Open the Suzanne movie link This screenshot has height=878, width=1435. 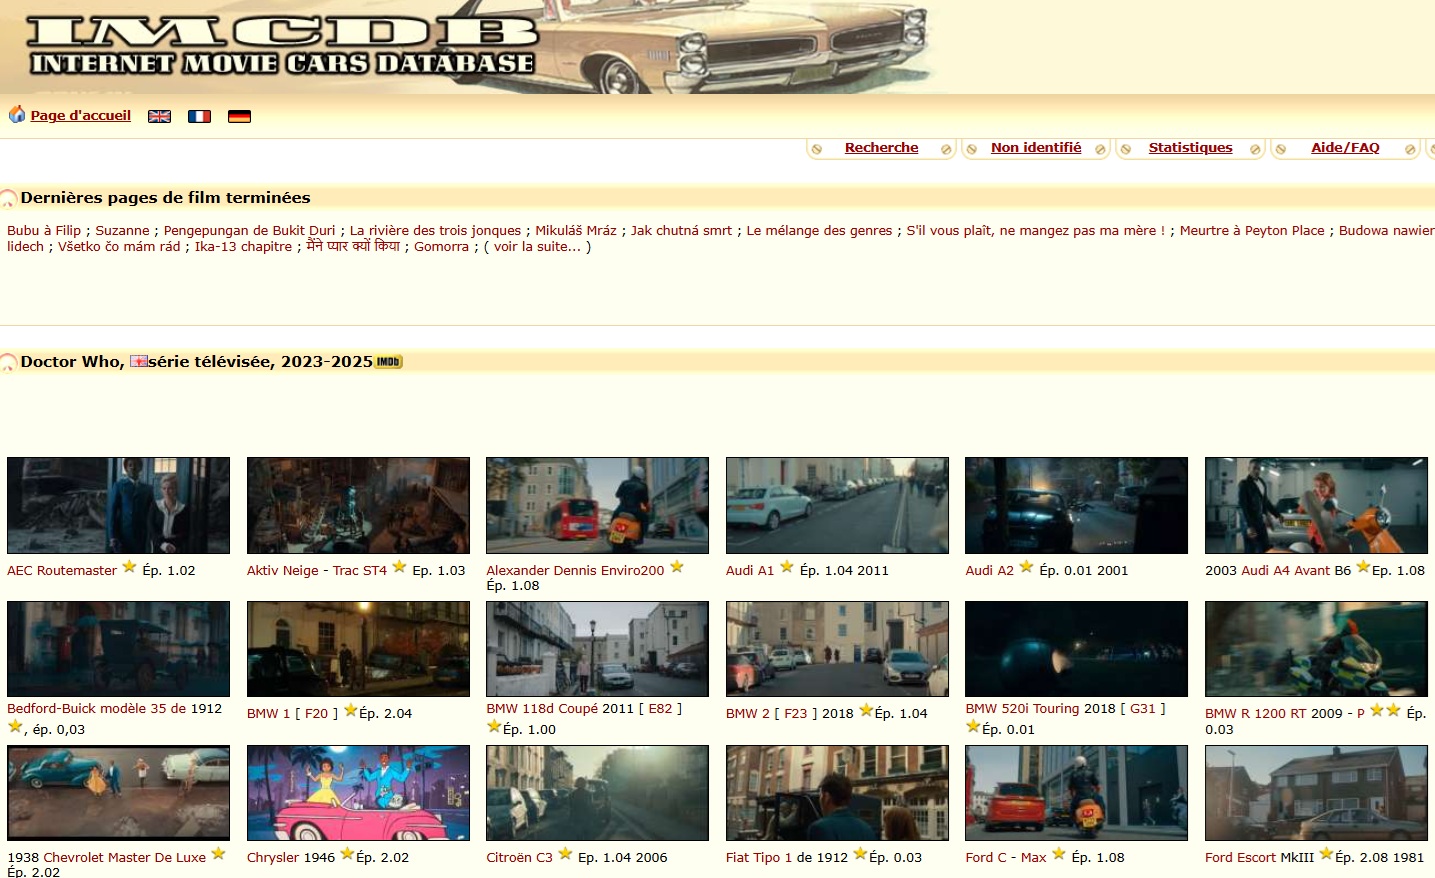click(122, 231)
